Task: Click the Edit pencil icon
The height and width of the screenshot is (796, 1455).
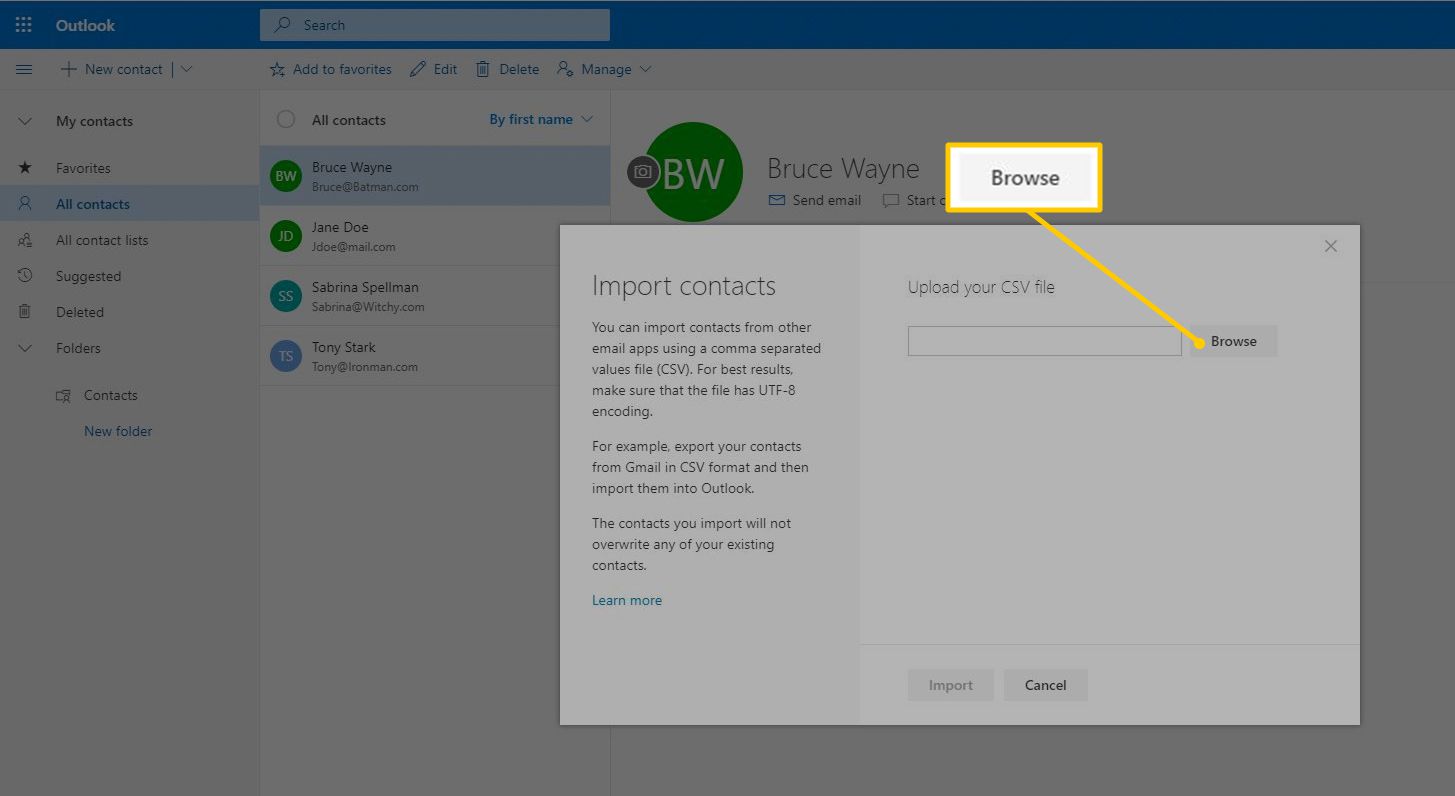Action: [418, 69]
